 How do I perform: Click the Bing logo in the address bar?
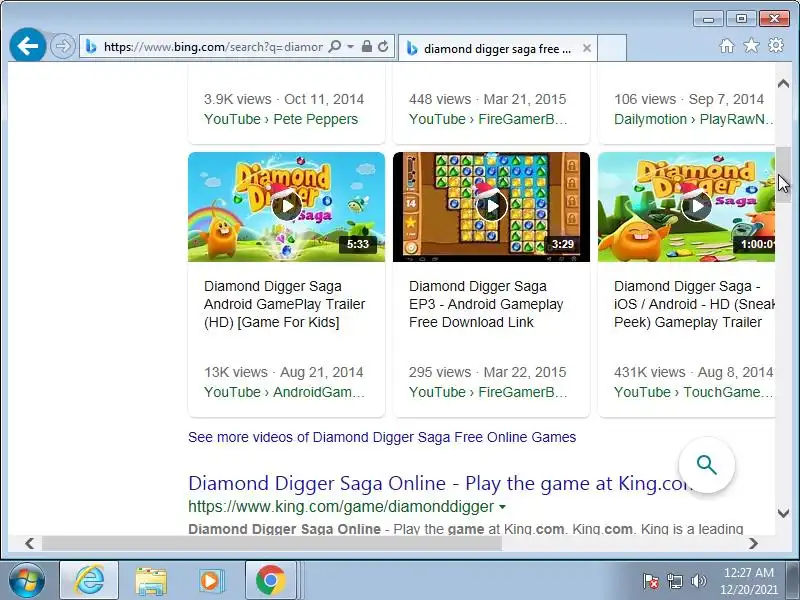tap(91, 47)
